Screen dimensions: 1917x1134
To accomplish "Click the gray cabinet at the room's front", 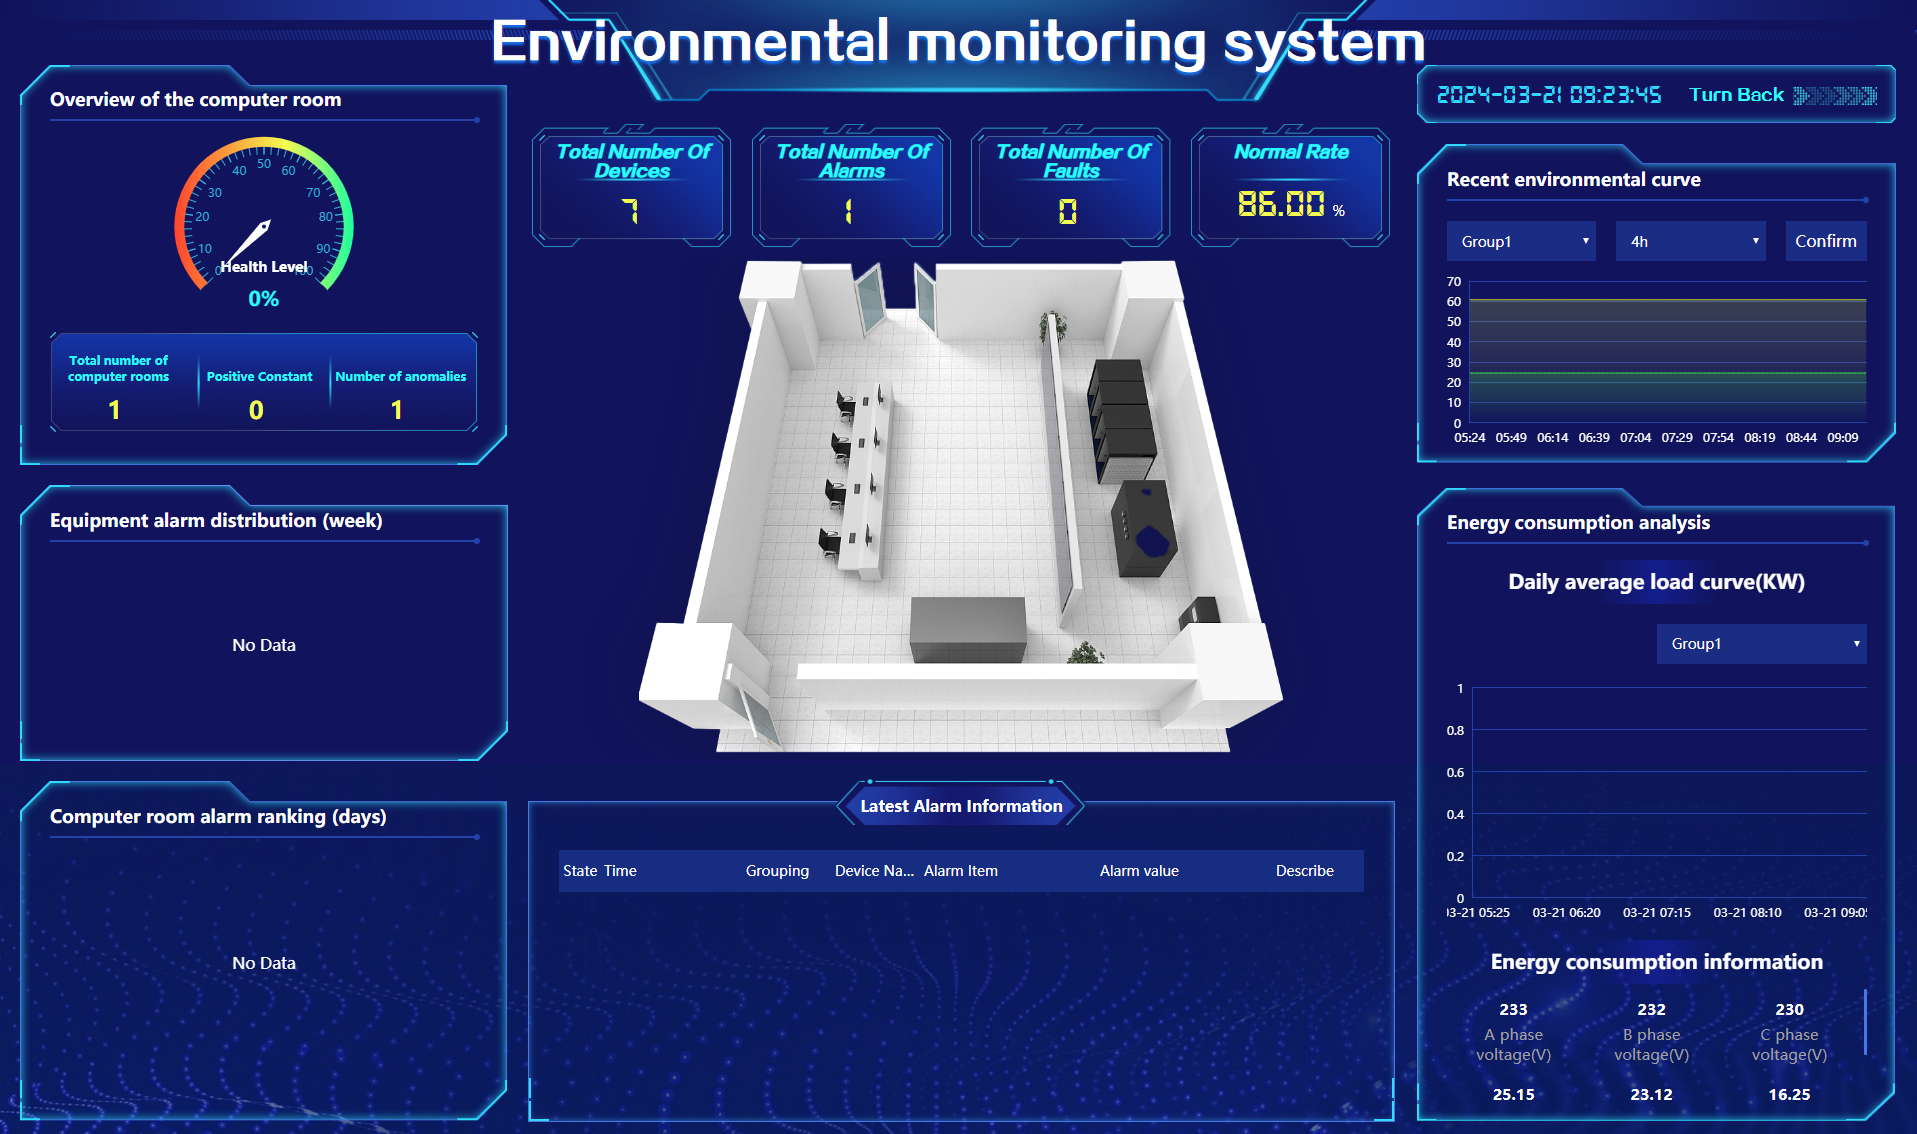I will point(967,629).
